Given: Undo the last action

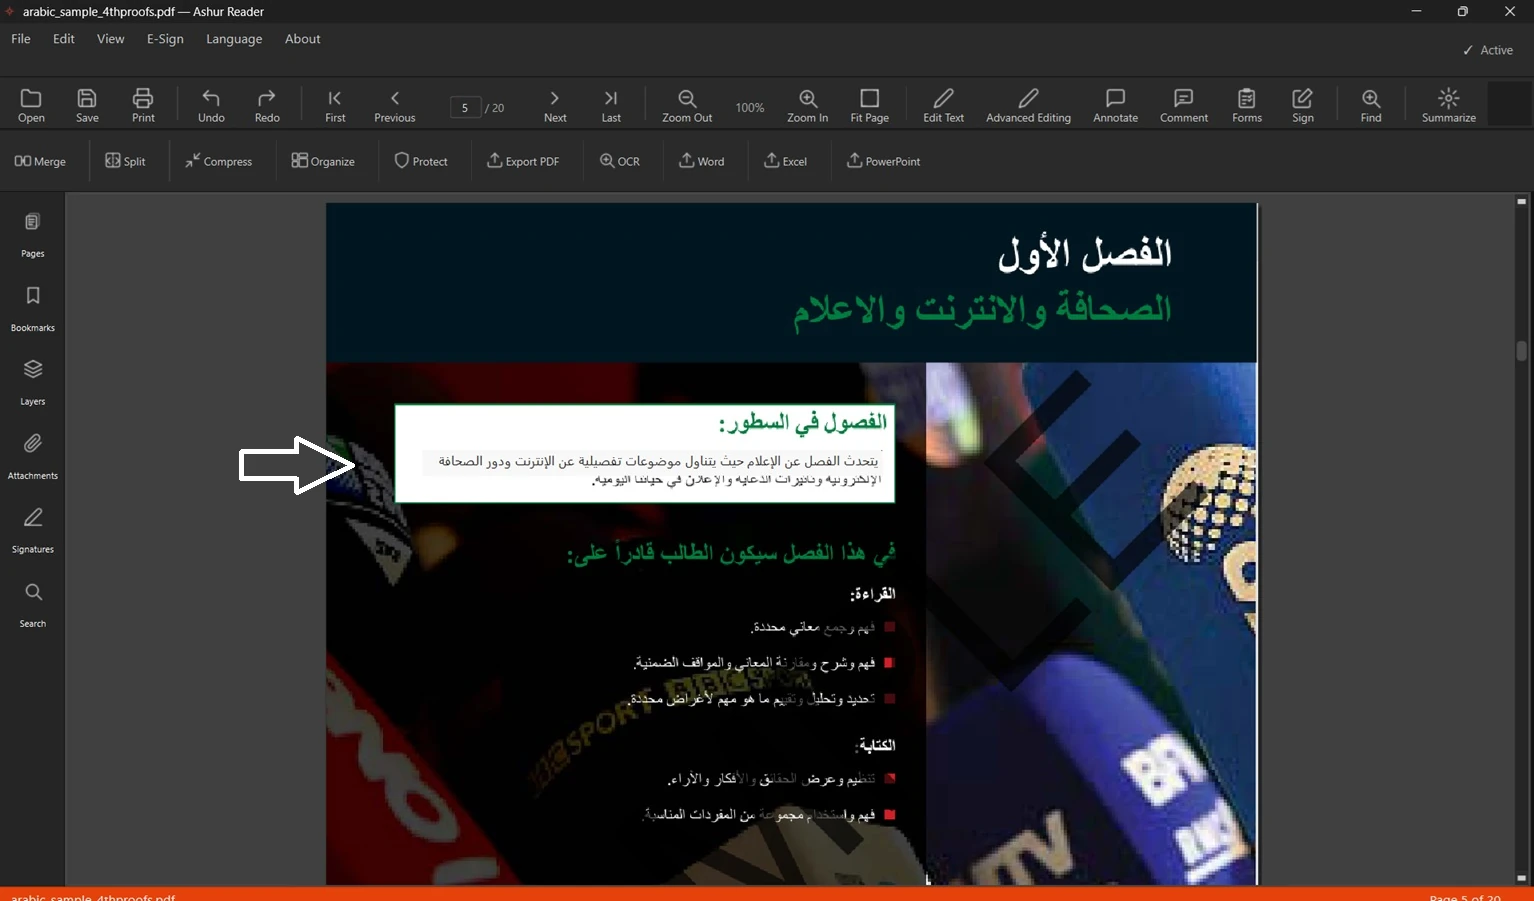Looking at the screenshot, I should [x=211, y=105].
